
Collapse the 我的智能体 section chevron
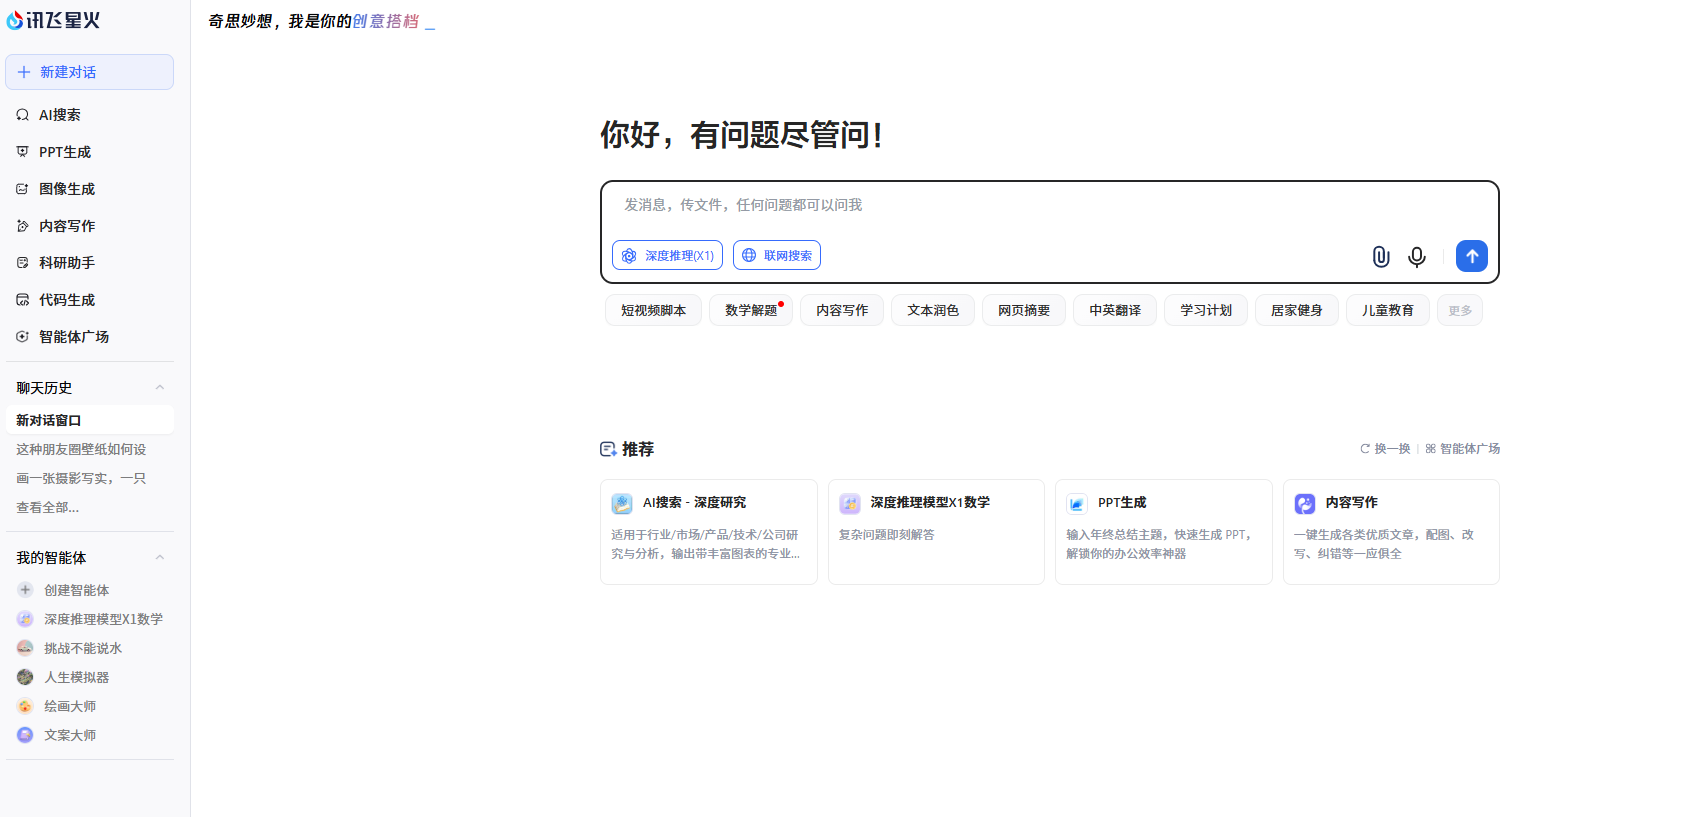tap(160, 558)
